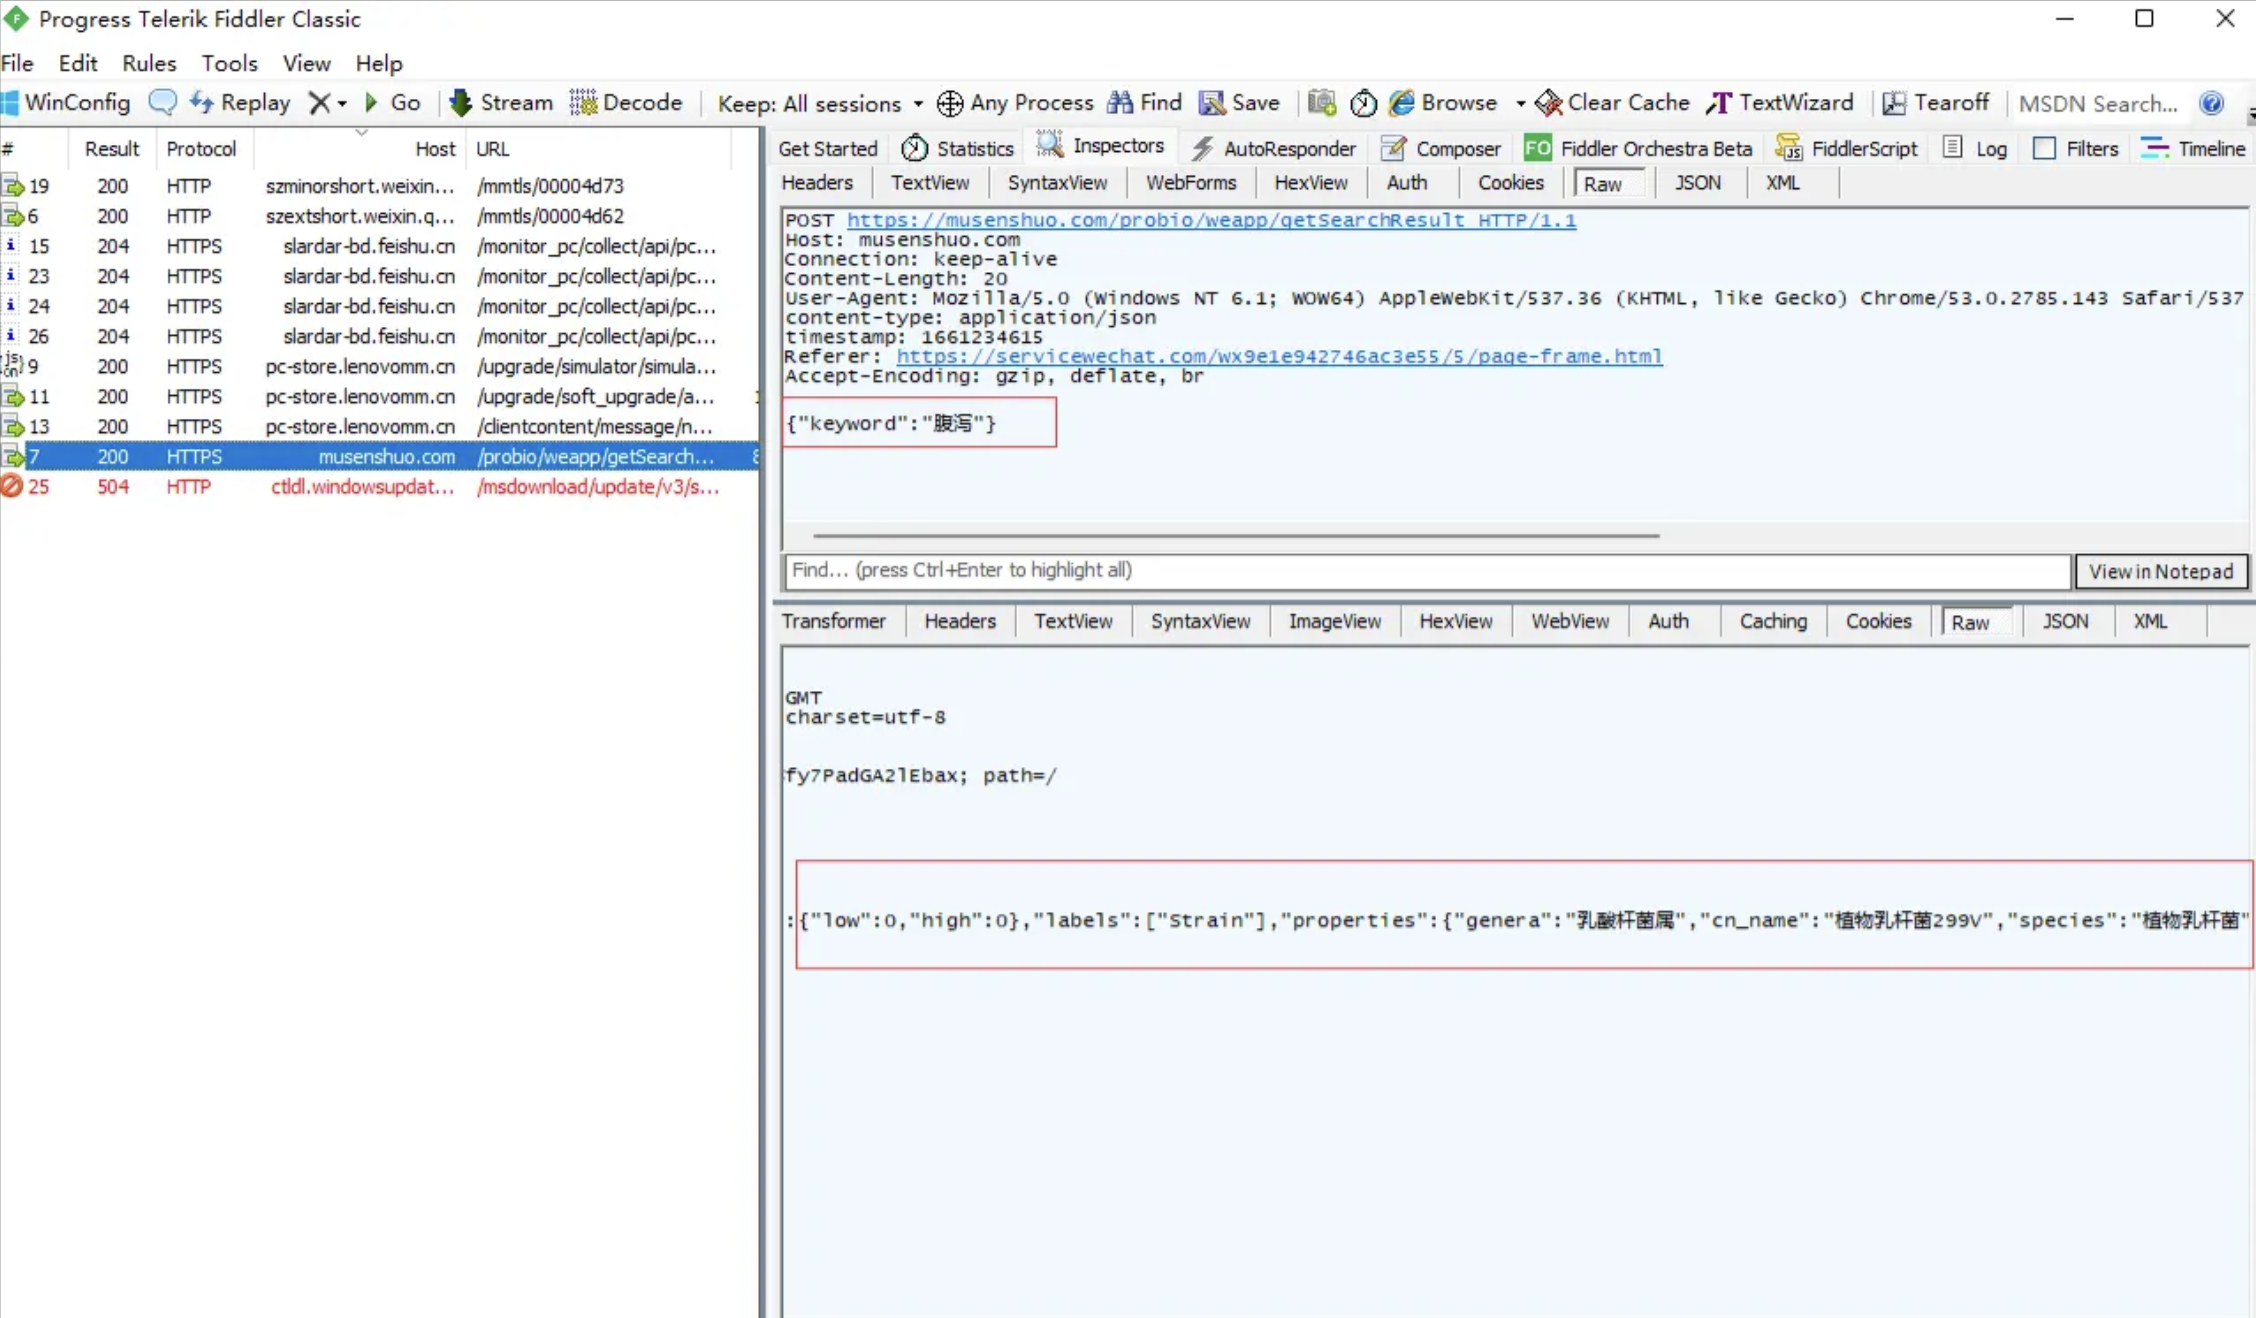Click the JS icon of session 9
The width and height of the screenshot is (2256, 1318).
pyautogui.click(x=12, y=365)
